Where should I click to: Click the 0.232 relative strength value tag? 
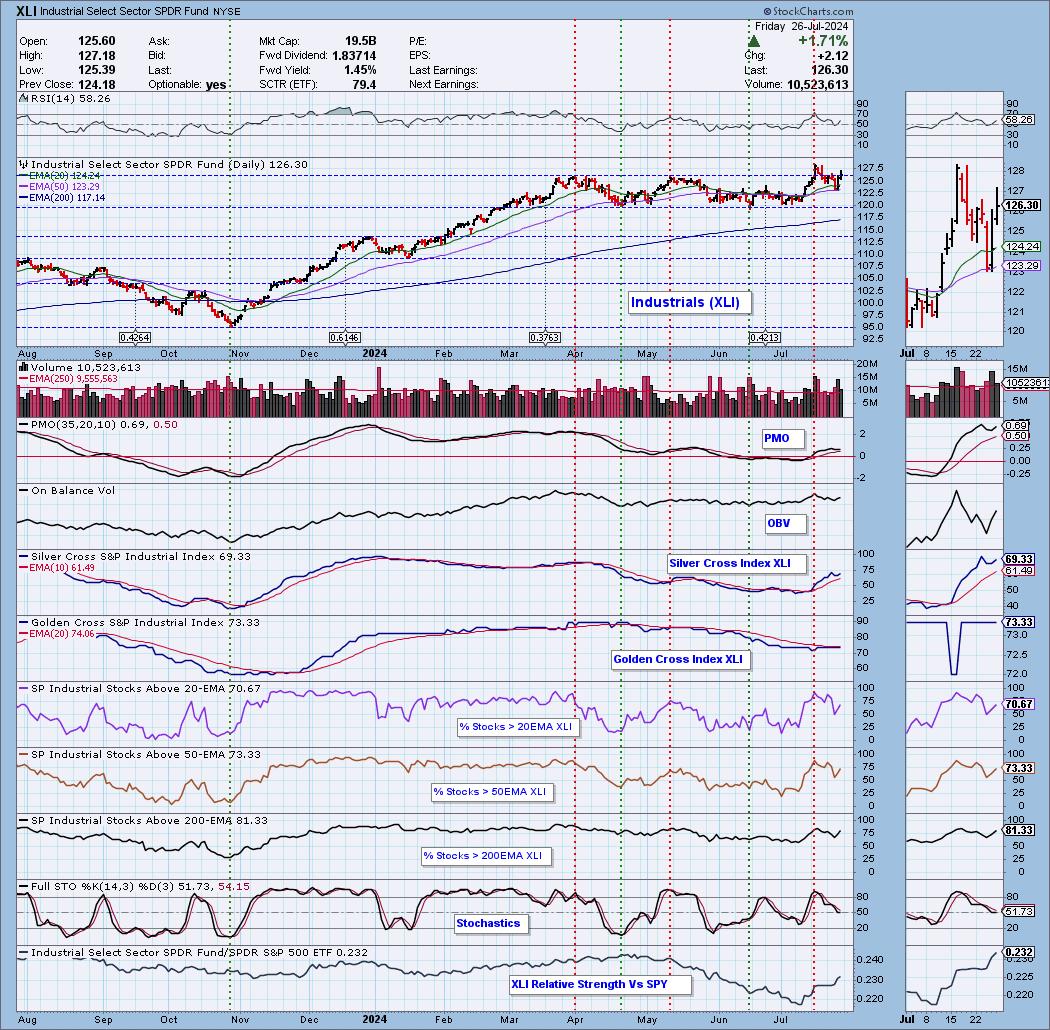coord(1017,952)
